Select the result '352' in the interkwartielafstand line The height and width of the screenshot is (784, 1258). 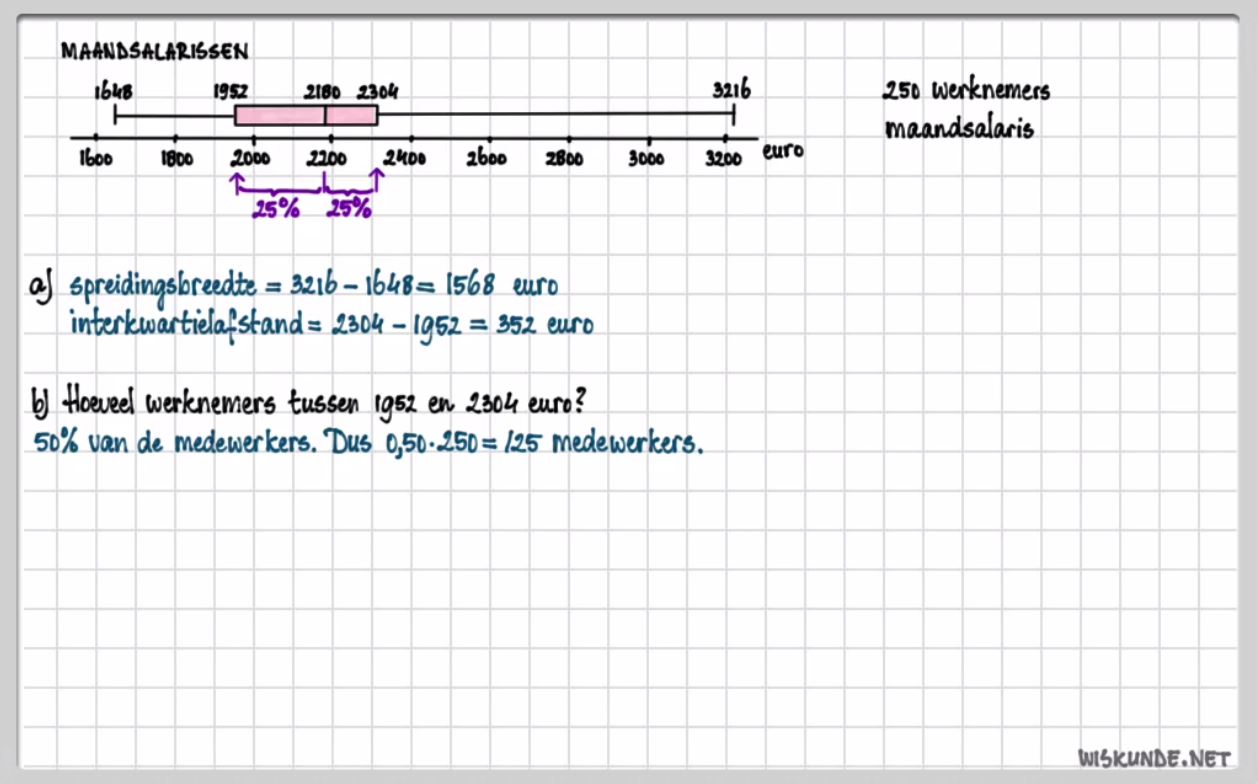pos(517,326)
